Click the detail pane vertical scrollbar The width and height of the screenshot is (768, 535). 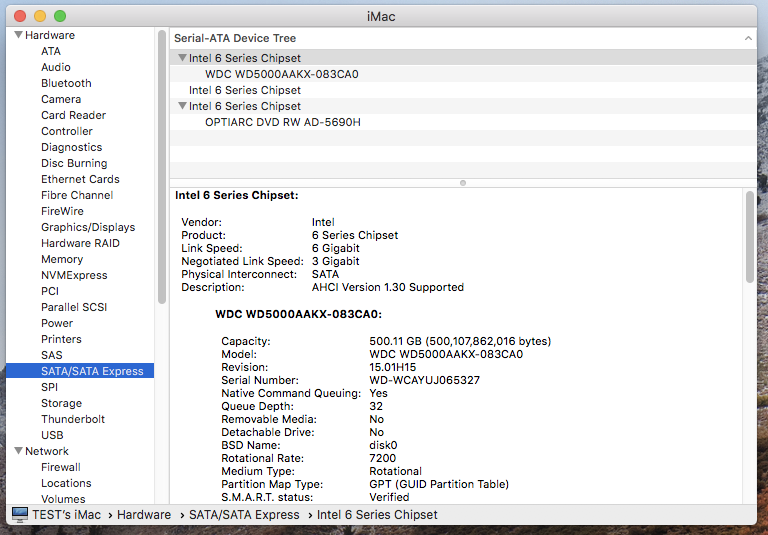(749, 237)
